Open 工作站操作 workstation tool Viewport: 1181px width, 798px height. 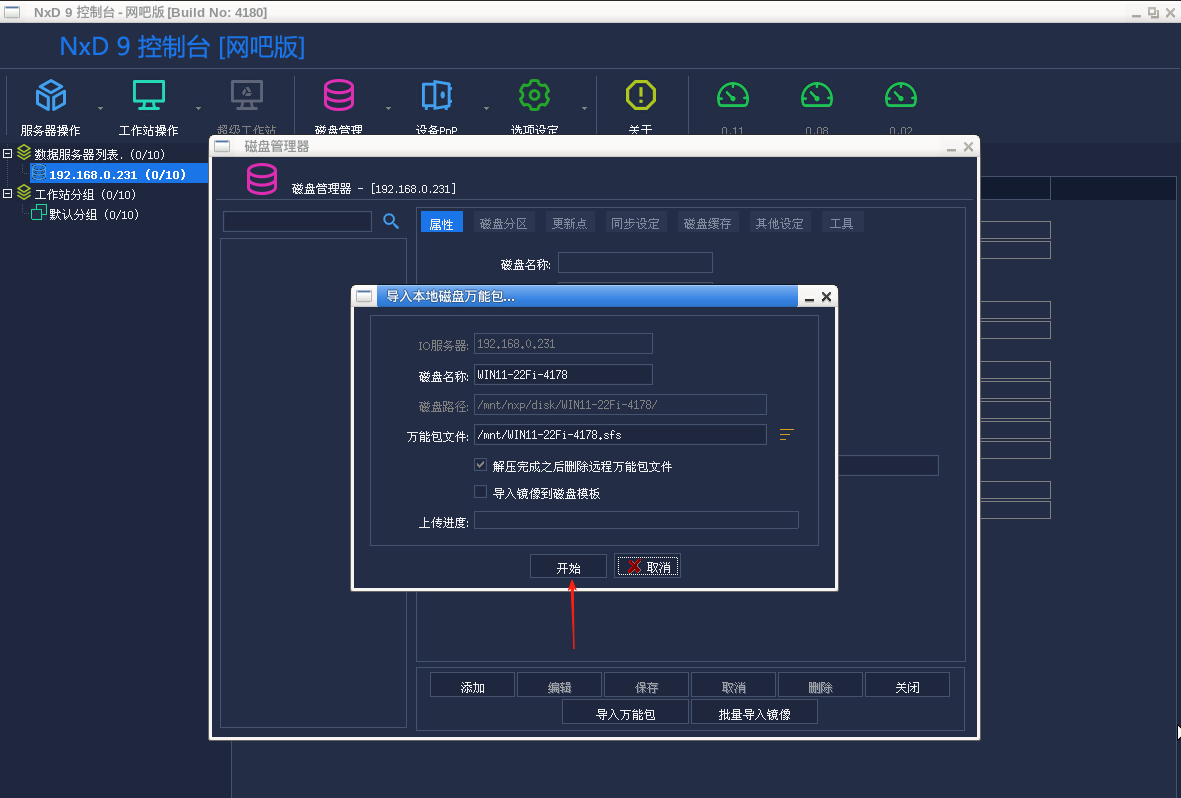148,96
